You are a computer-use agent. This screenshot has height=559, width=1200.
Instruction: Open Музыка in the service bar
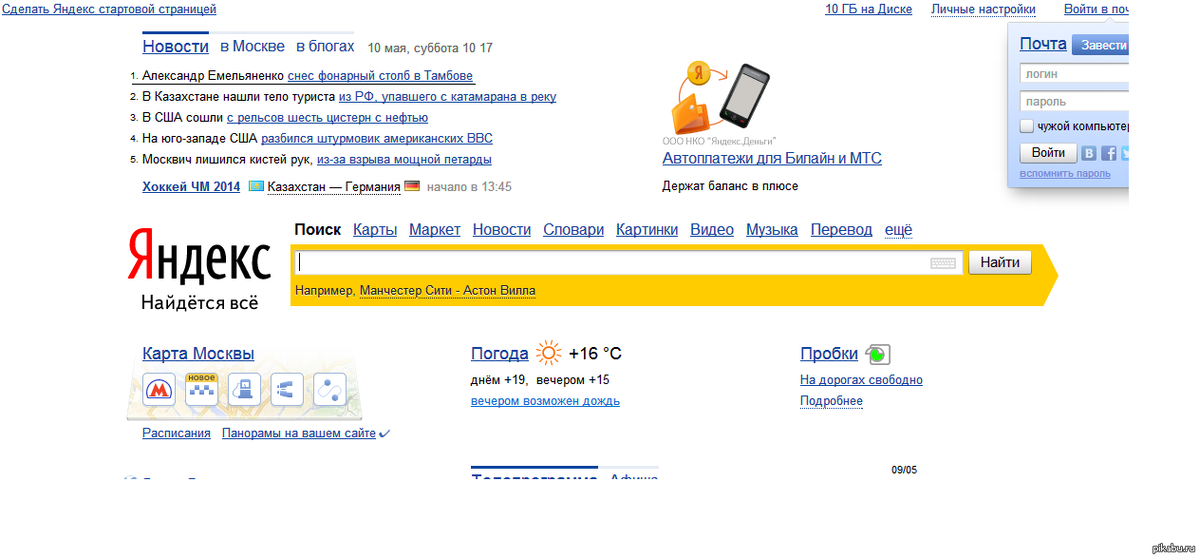click(x=772, y=229)
